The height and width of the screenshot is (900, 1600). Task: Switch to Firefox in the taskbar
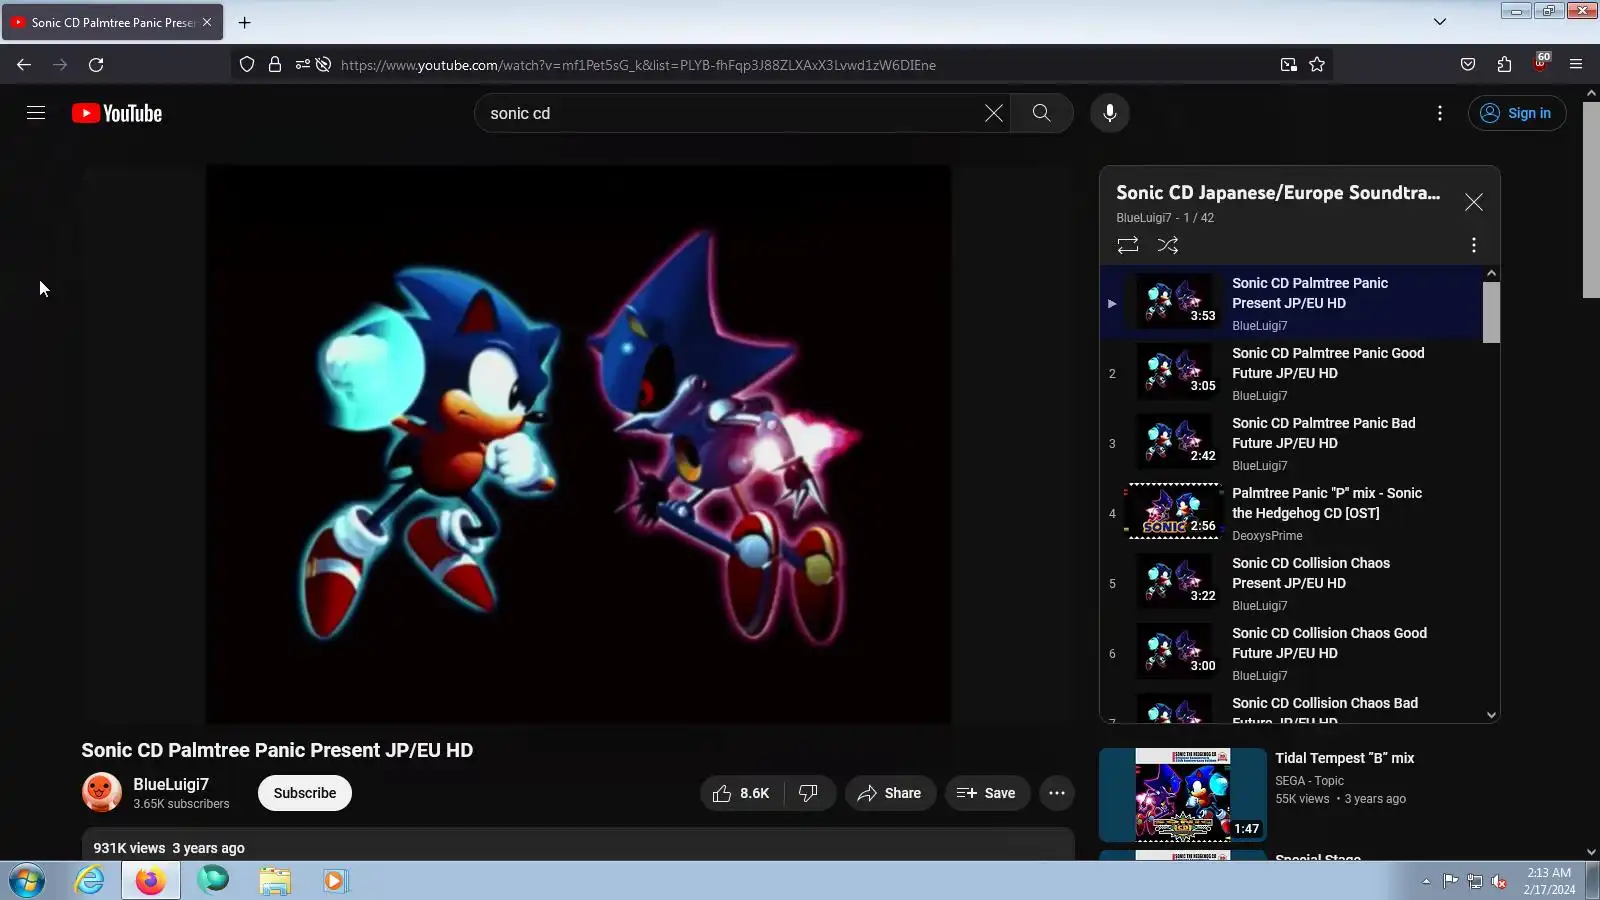point(151,881)
